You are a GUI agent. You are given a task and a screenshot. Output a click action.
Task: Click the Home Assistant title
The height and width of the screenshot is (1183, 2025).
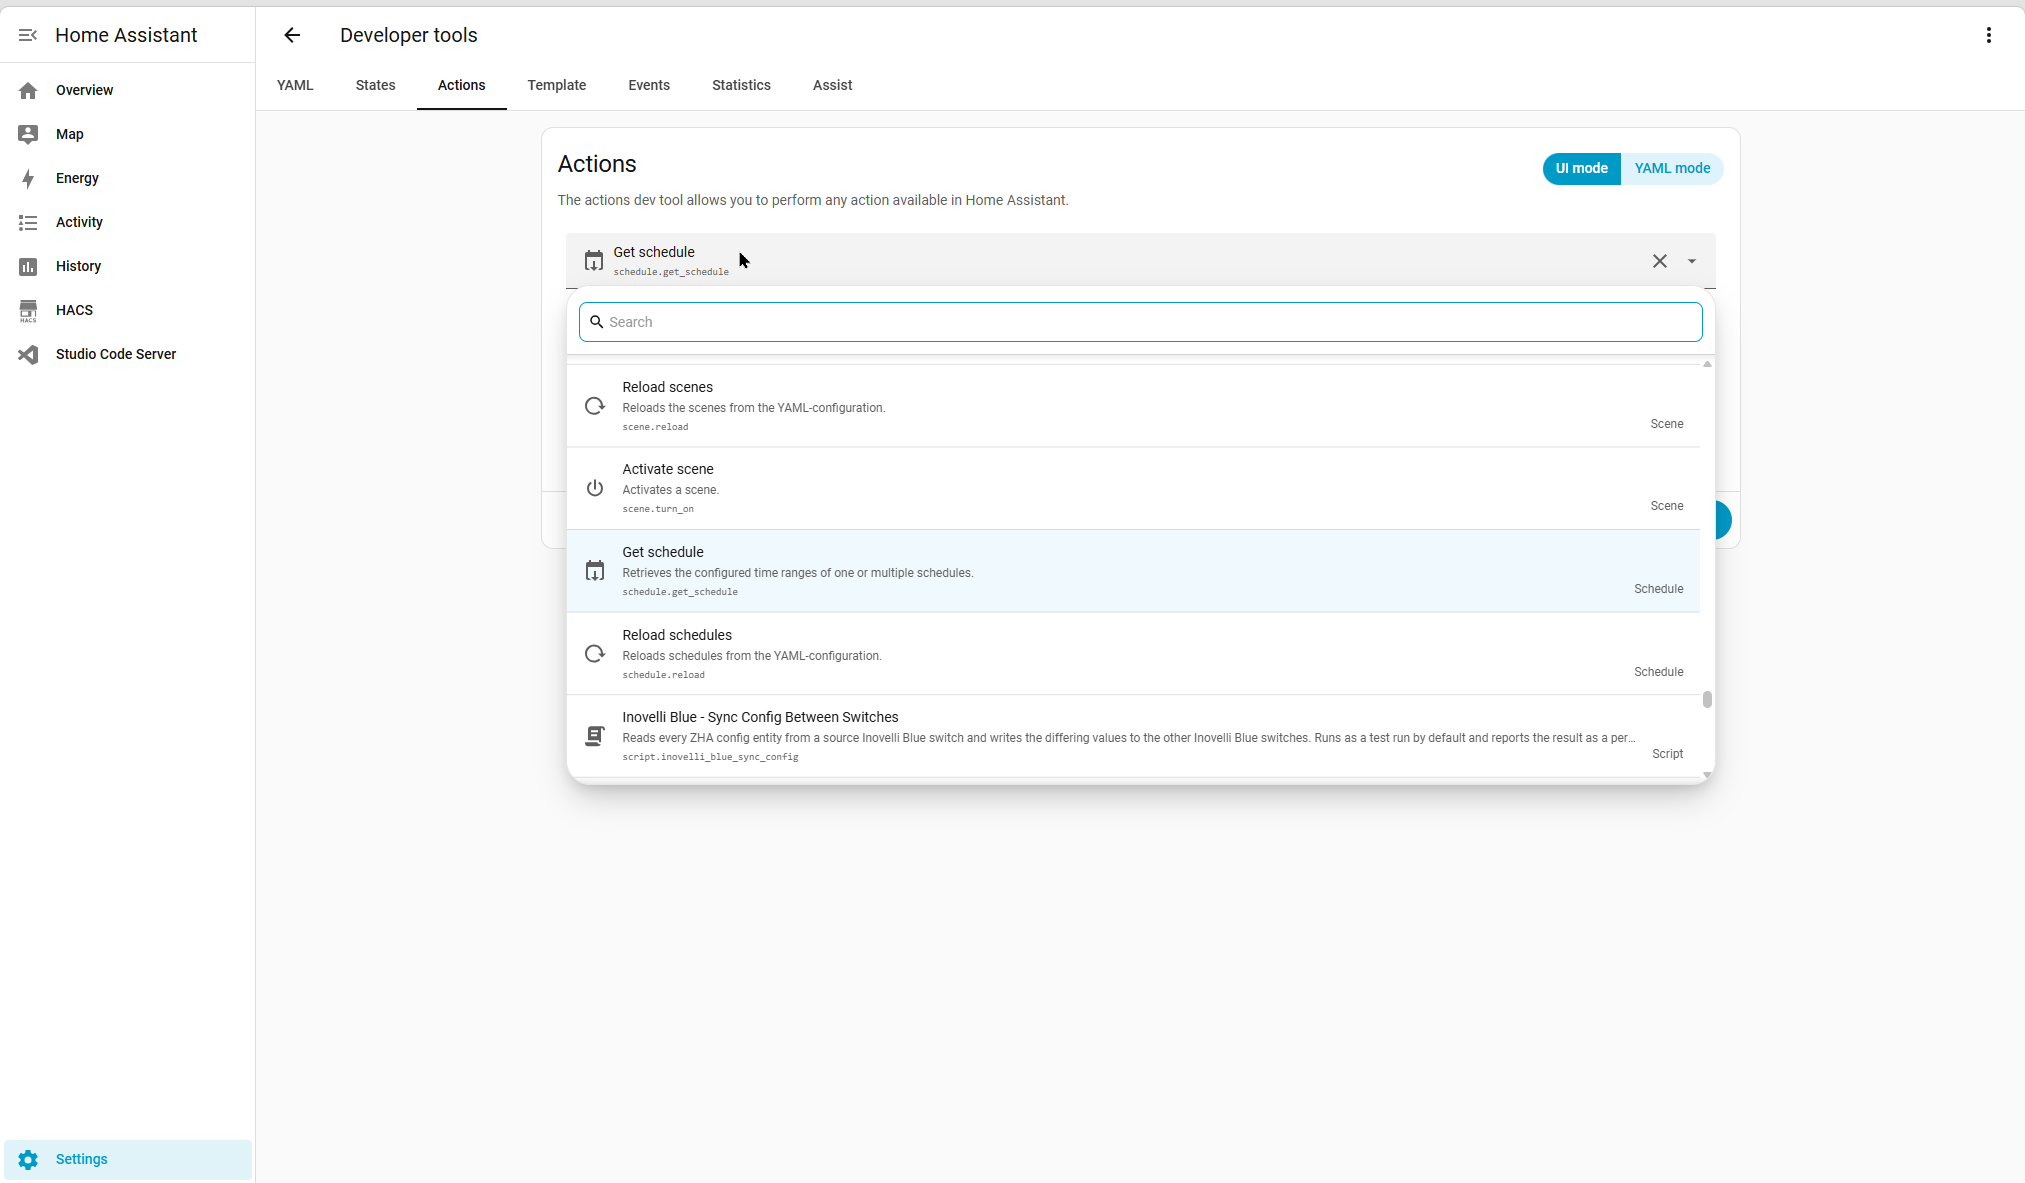pos(126,35)
